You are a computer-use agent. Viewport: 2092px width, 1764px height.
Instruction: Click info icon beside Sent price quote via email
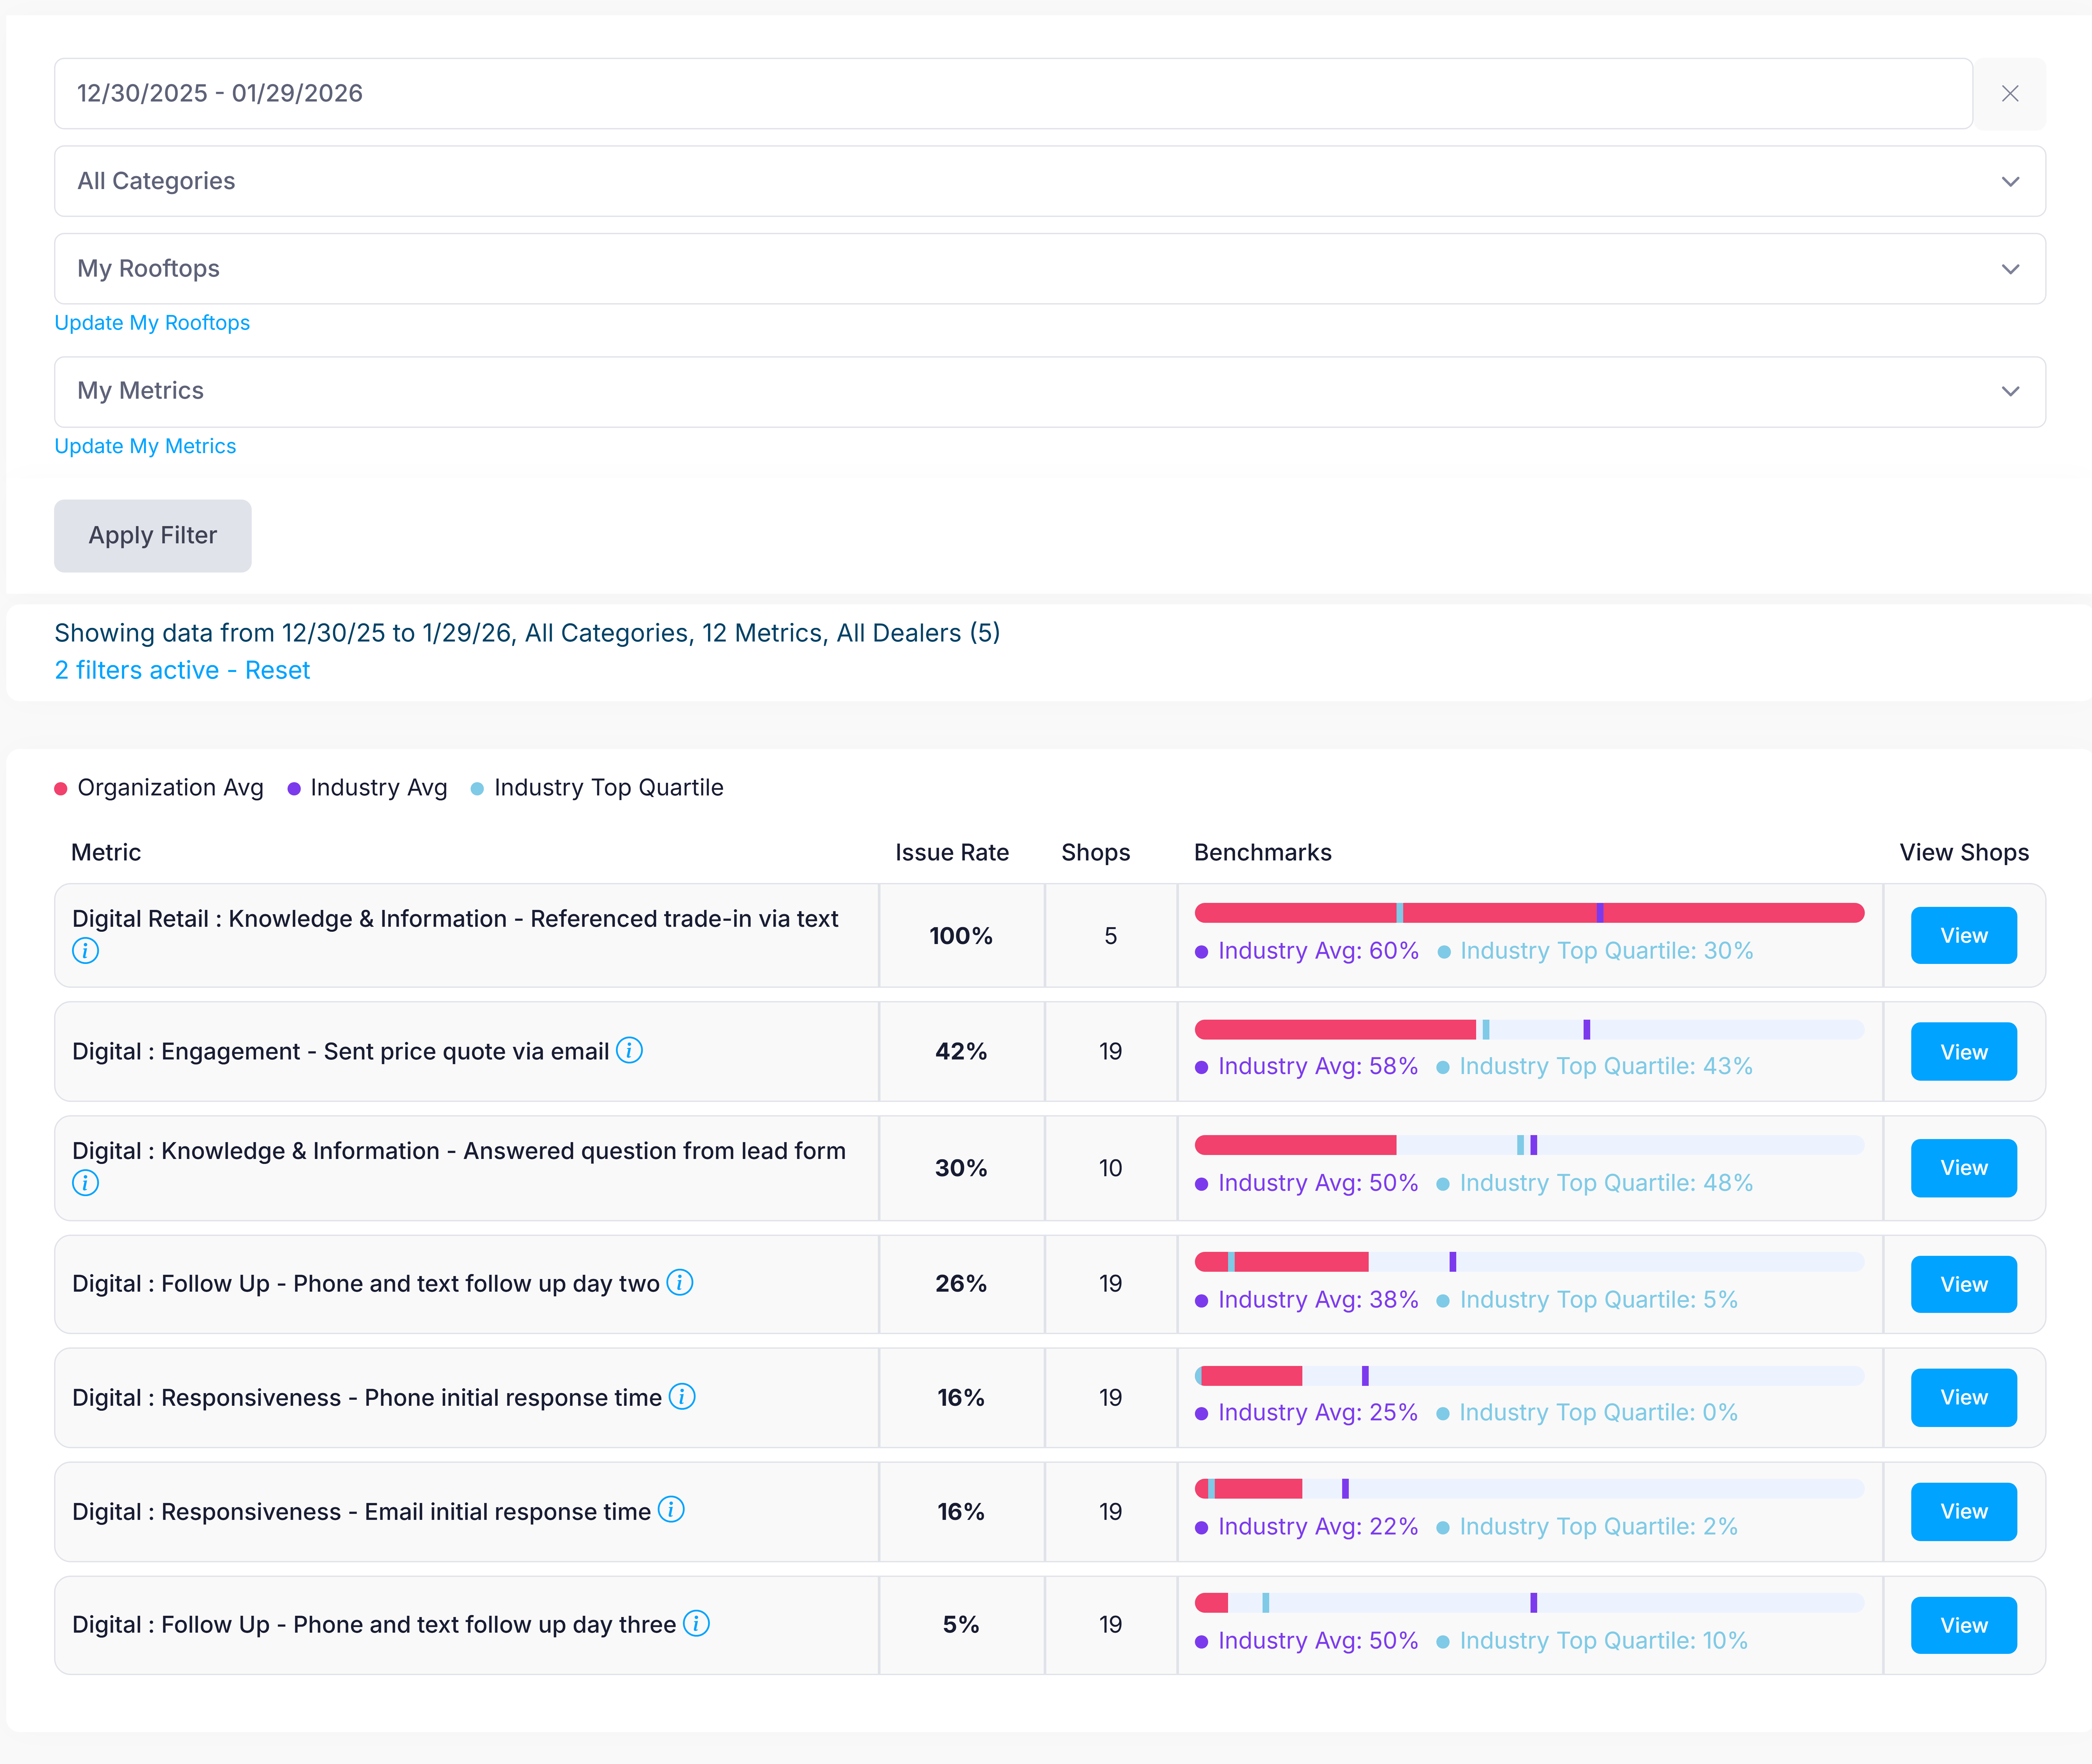(629, 1050)
